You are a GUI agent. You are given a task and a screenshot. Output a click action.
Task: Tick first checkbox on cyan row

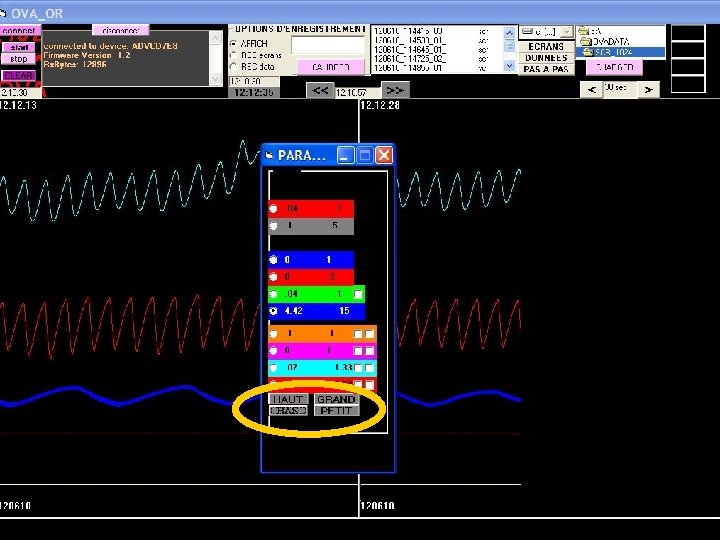point(358,368)
